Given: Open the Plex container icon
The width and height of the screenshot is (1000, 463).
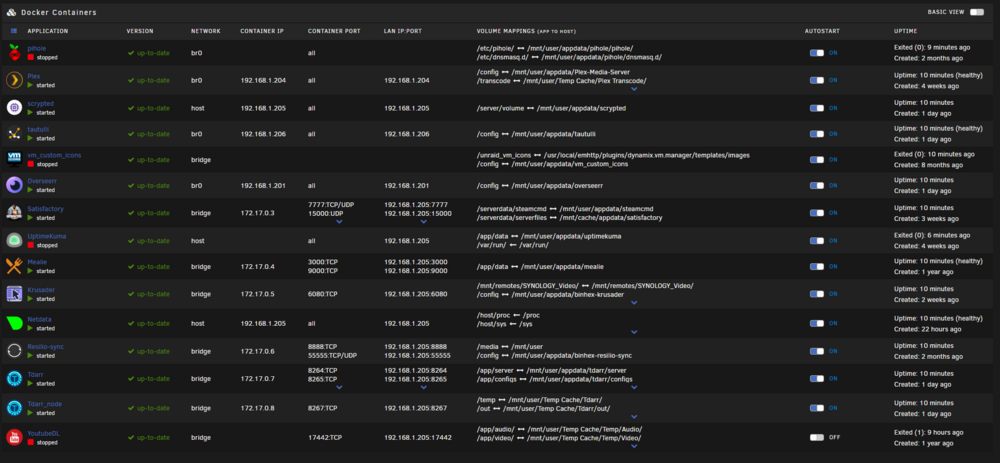Looking at the screenshot, I should pyautogui.click(x=14, y=80).
